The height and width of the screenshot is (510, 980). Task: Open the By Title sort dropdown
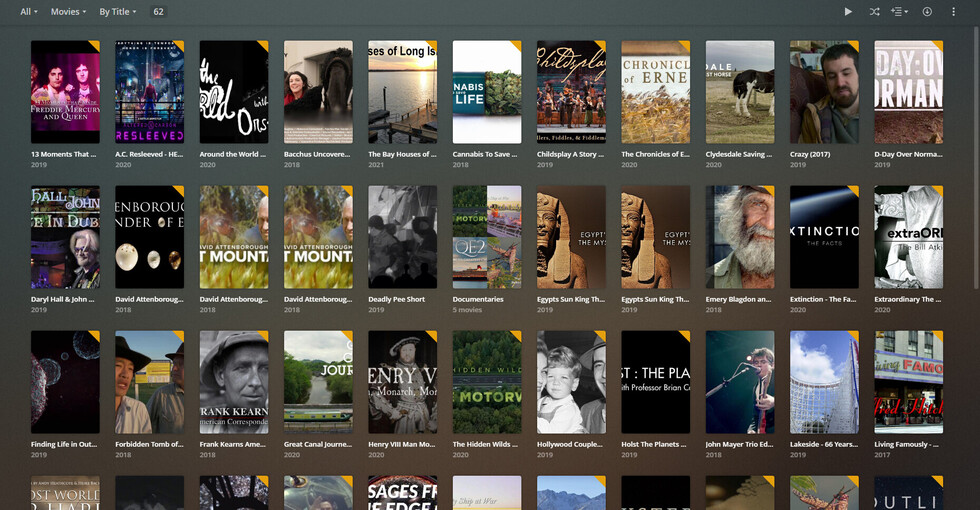(x=118, y=11)
